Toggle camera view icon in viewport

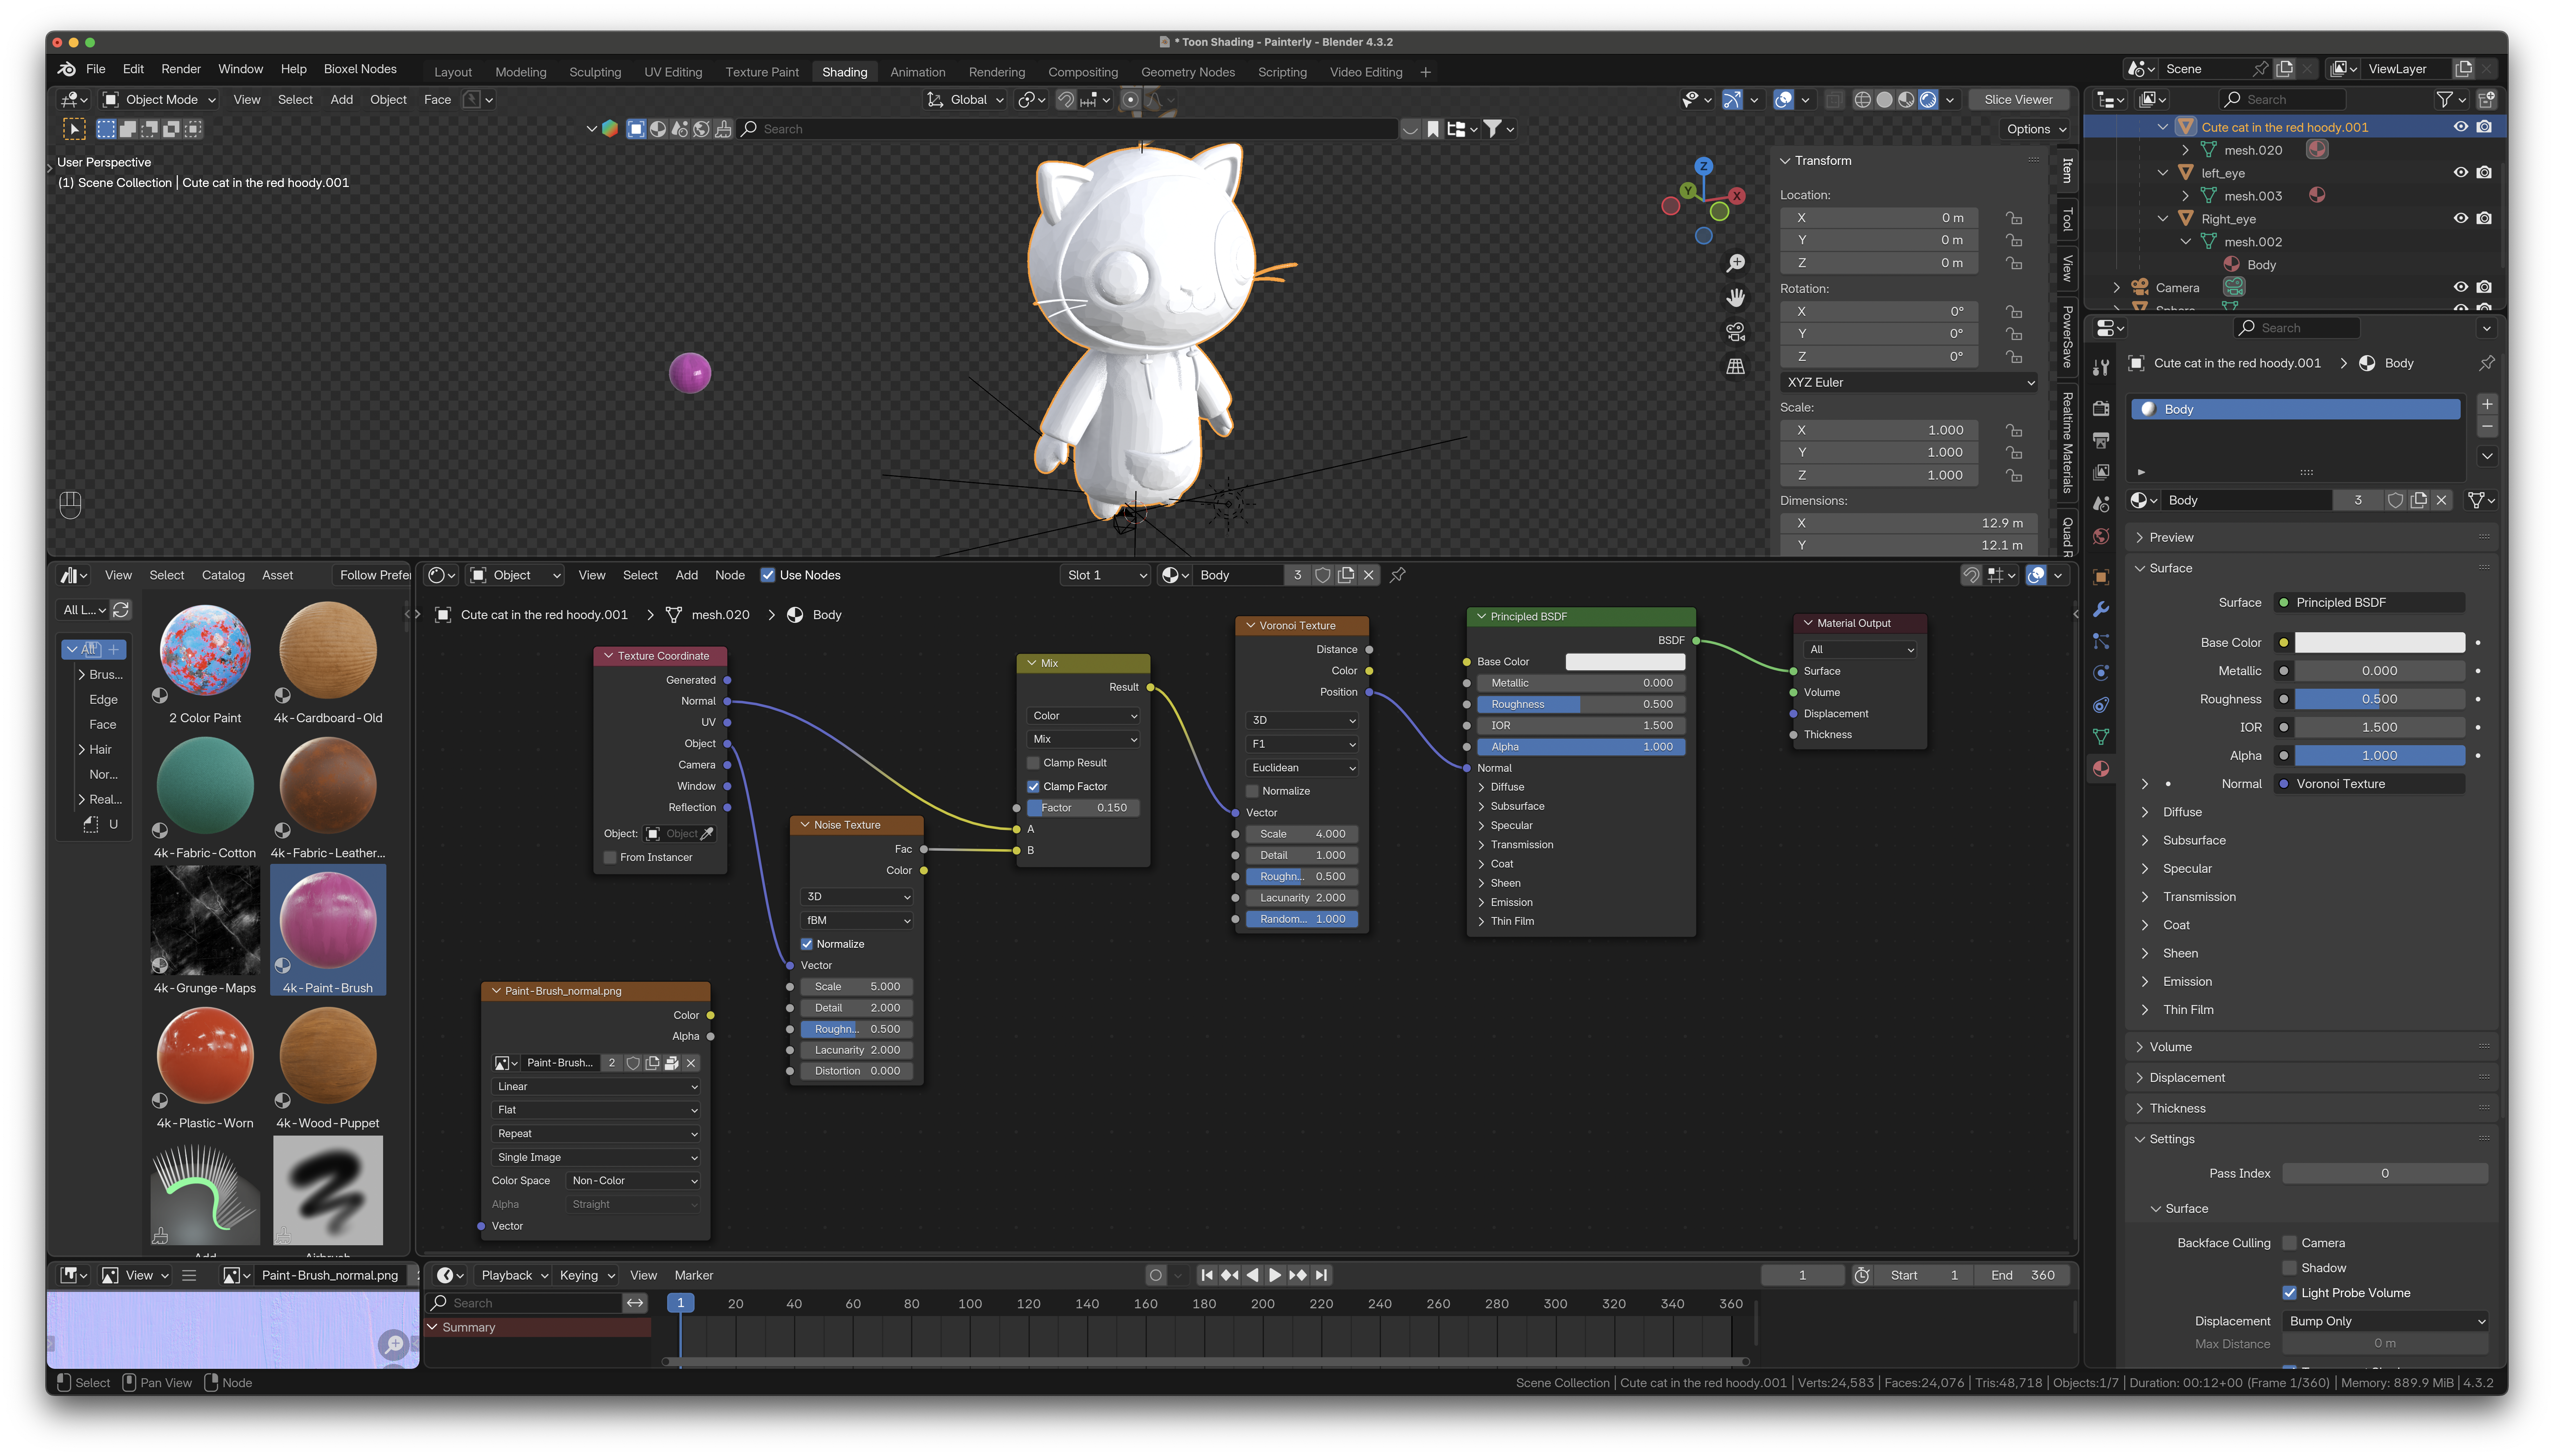(x=1736, y=332)
